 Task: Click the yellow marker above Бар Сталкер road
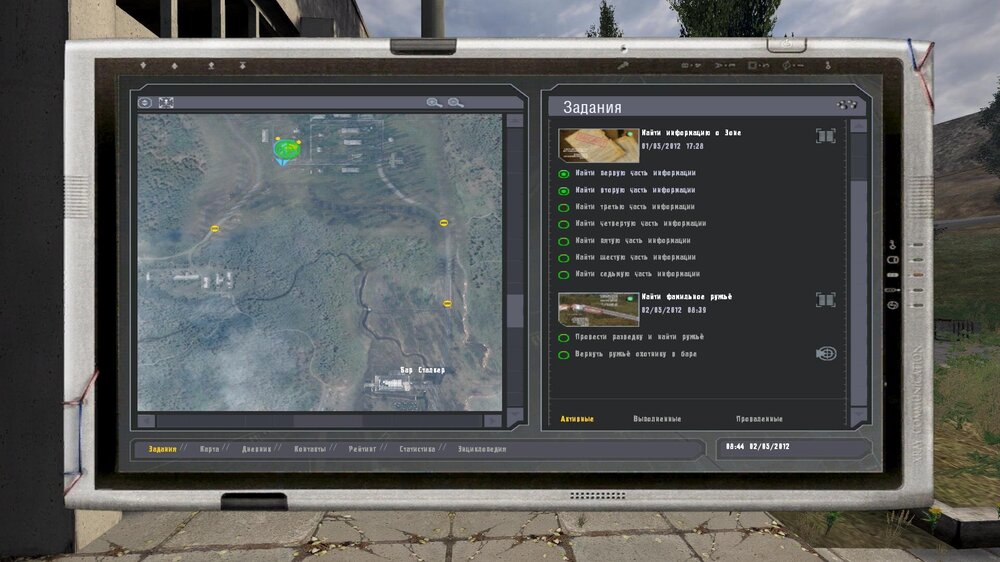(448, 304)
